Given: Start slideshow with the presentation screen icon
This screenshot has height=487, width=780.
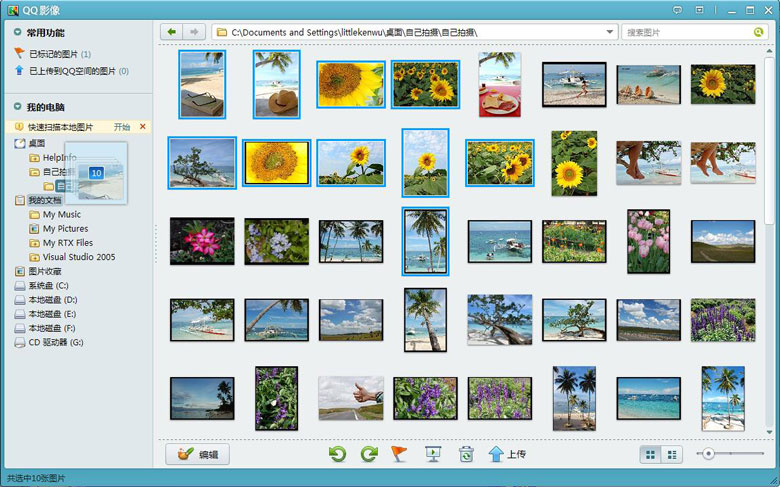Looking at the screenshot, I should coord(433,454).
